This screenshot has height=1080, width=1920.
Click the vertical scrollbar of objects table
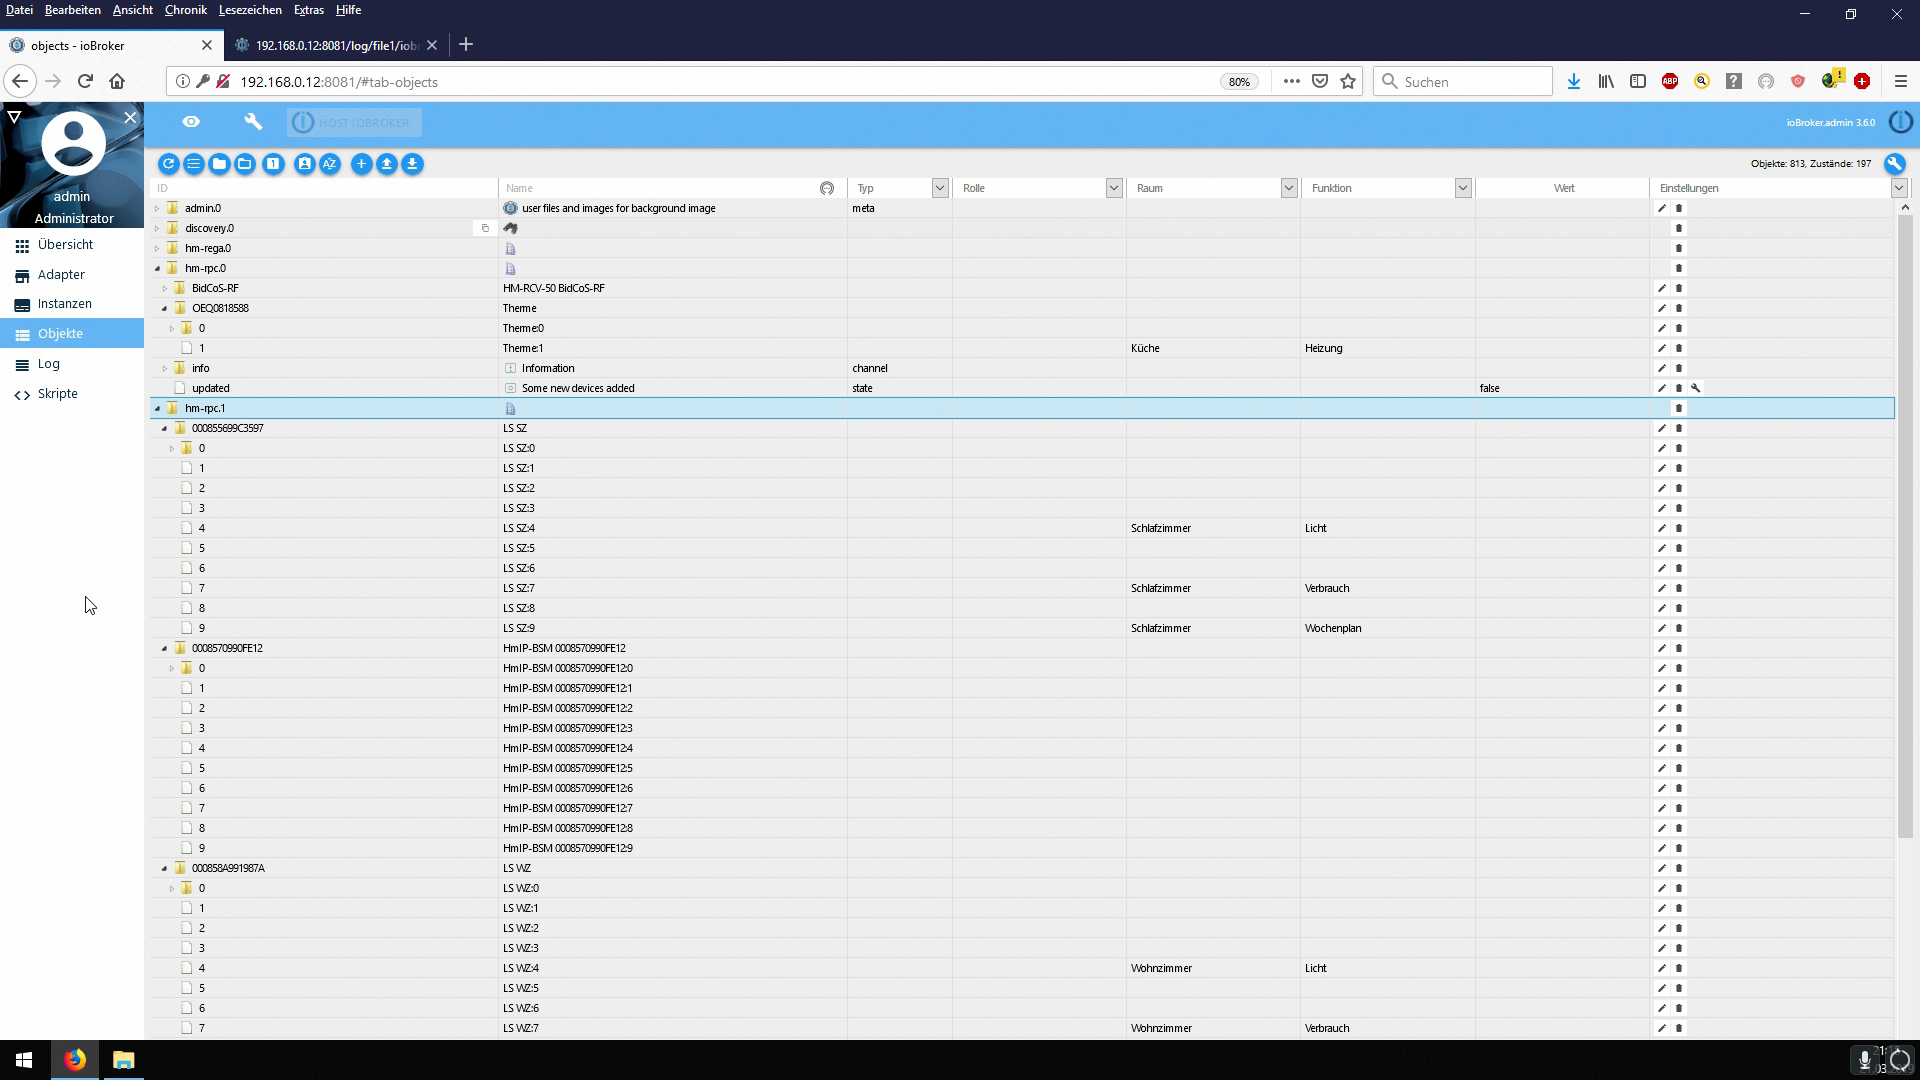[x=1905, y=520]
